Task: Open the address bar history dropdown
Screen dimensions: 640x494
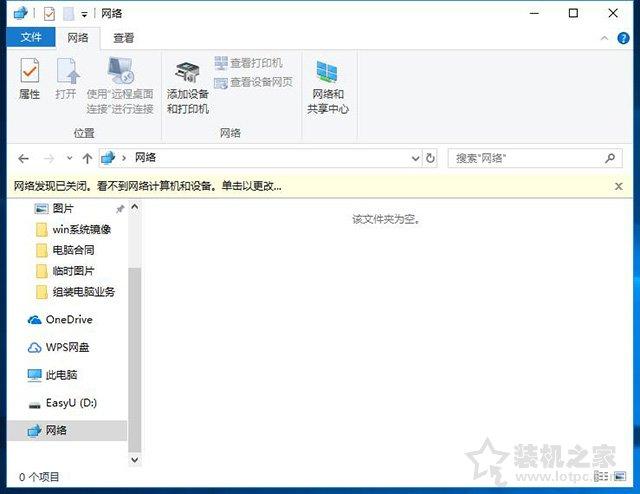Action: pyautogui.click(x=416, y=158)
